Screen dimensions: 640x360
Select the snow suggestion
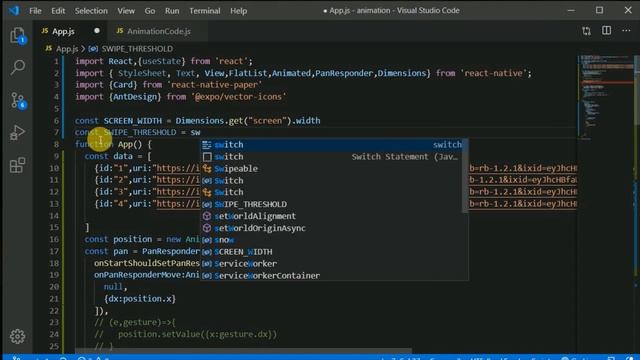click(x=334, y=240)
